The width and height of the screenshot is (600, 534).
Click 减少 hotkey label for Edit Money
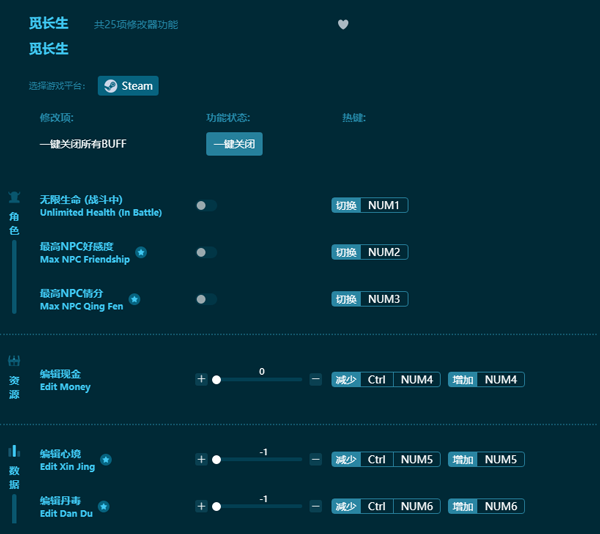pos(346,379)
